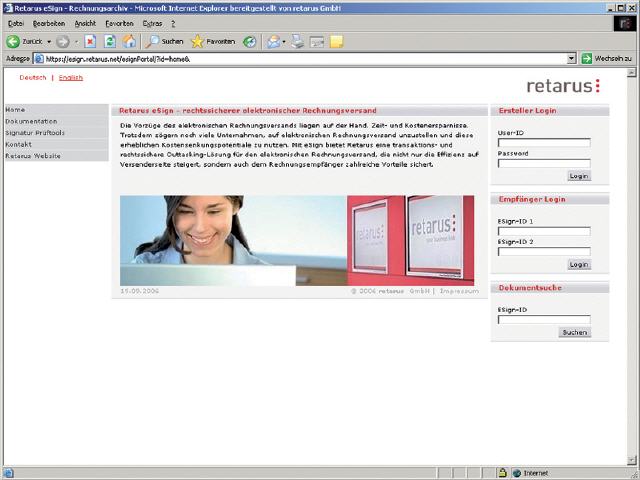Refresh the page with green arrows icon
This screenshot has width=640, height=480.
pyautogui.click(x=110, y=41)
